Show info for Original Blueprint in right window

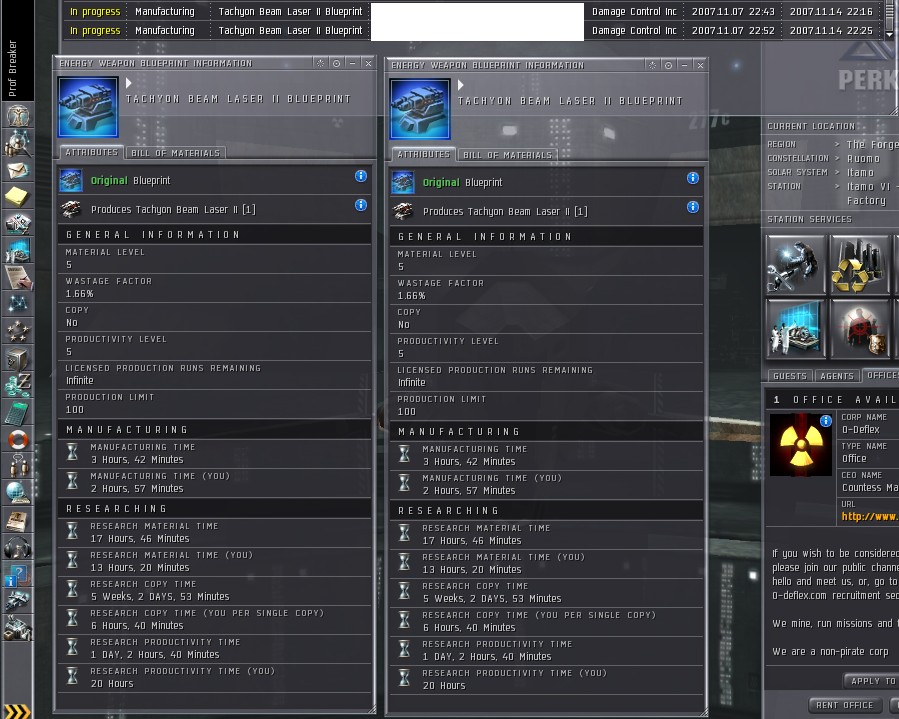point(693,178)
